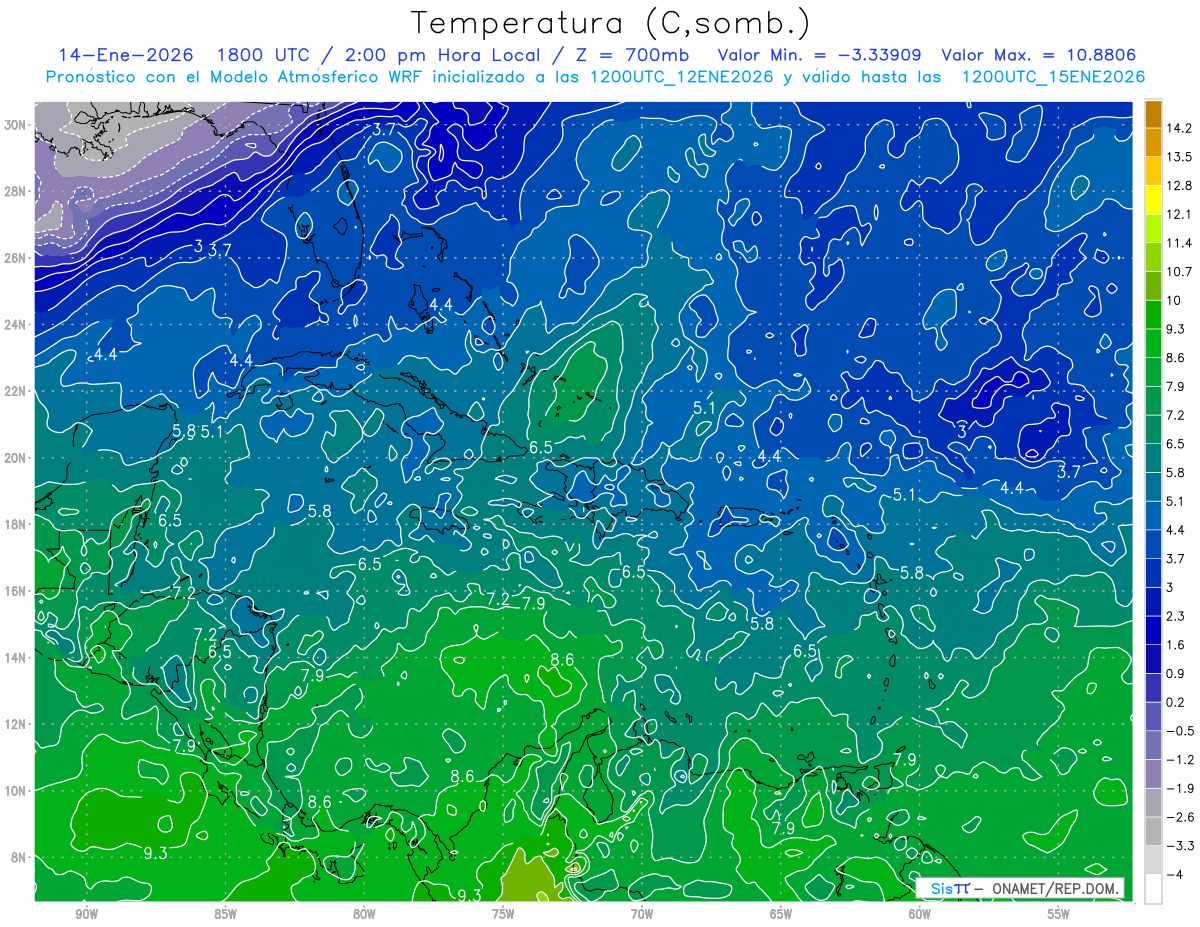Click the title "Temperatura (C,somb.)"
Screen dimensions: 1200x927
[x=610, y=22]
